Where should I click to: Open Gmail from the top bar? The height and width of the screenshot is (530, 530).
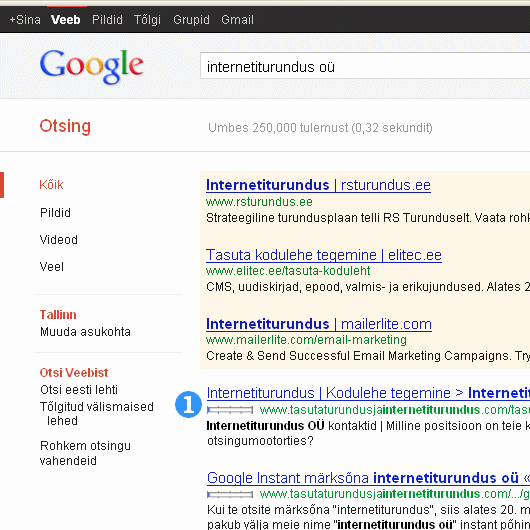point(237,20)
